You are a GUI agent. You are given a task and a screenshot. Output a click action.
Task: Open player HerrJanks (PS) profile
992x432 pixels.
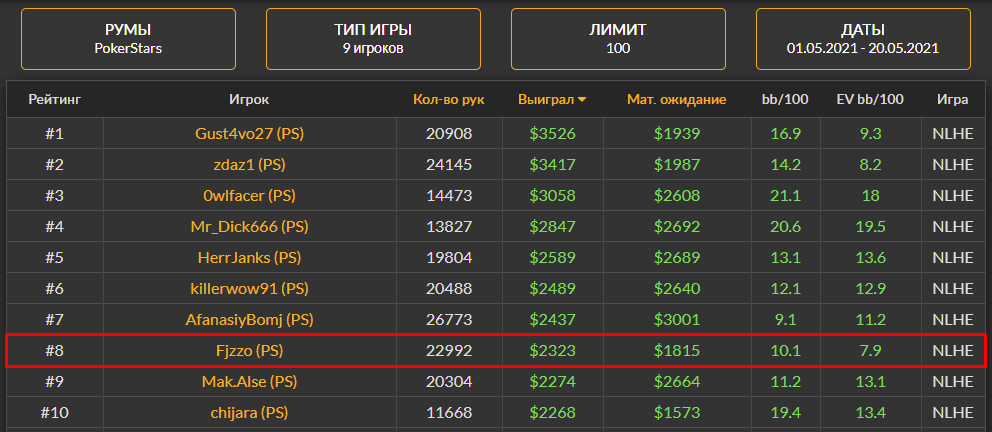(x=249, y=257)
